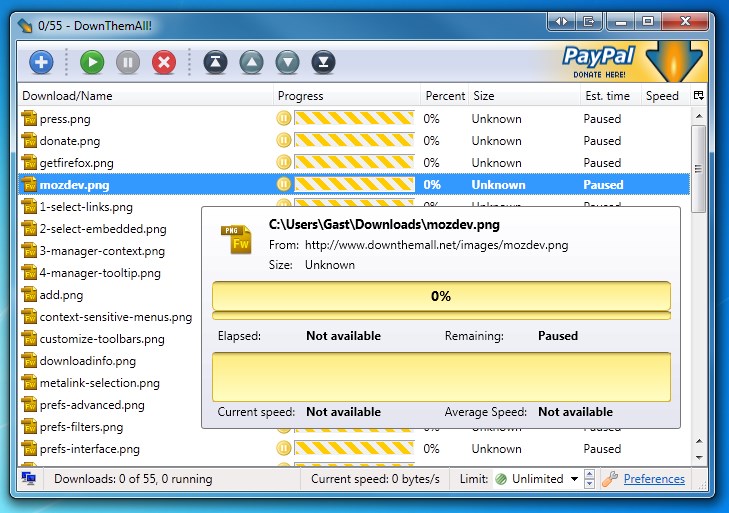
Task: Select donate.png download row
Action: pos(354,140)
